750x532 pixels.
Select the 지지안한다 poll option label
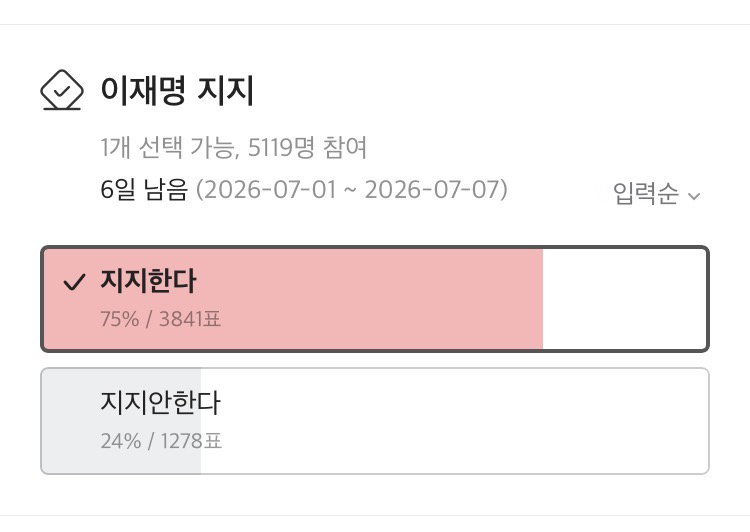pyautogui.click(x=160, y=402)
